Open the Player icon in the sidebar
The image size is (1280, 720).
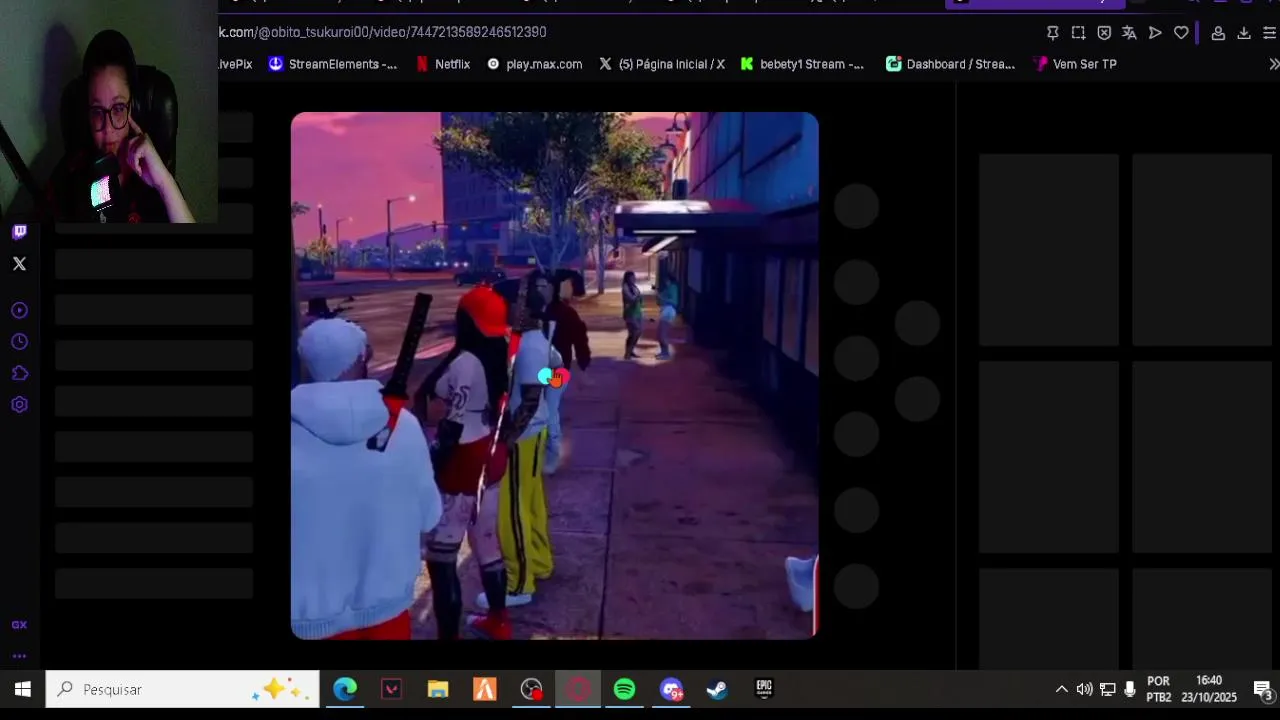19,310
